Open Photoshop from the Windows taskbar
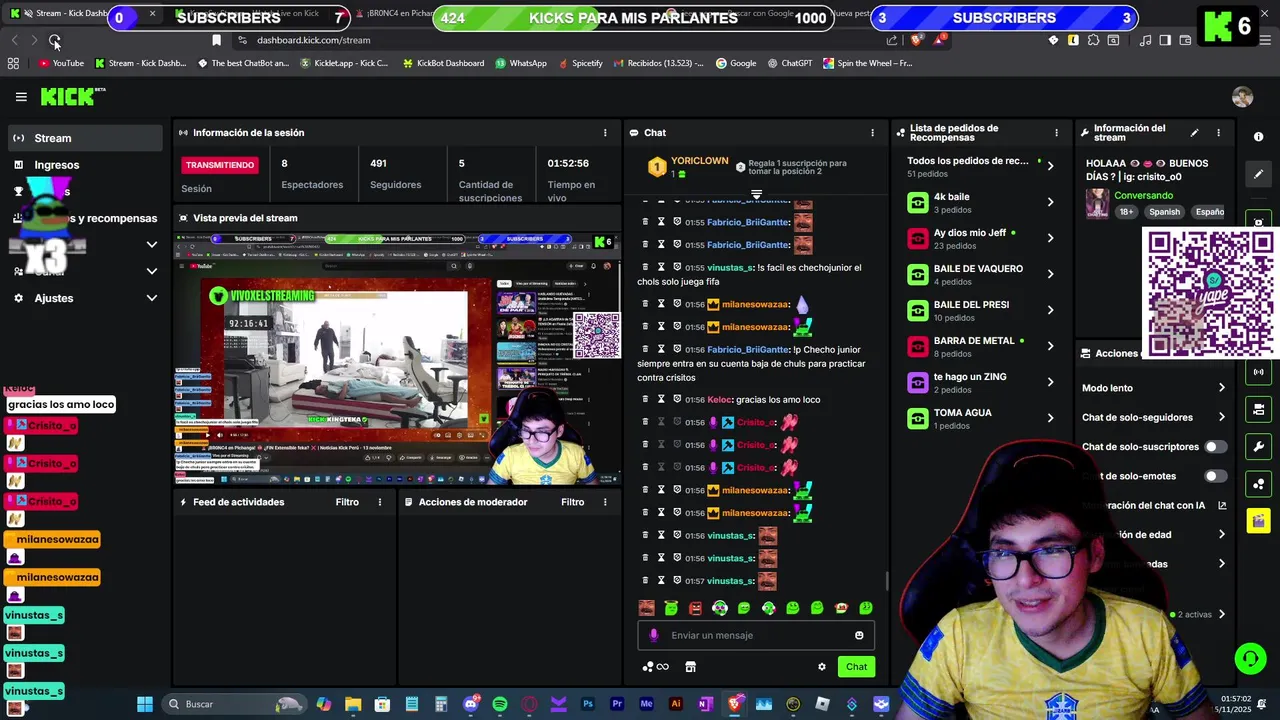 point(588,704)
